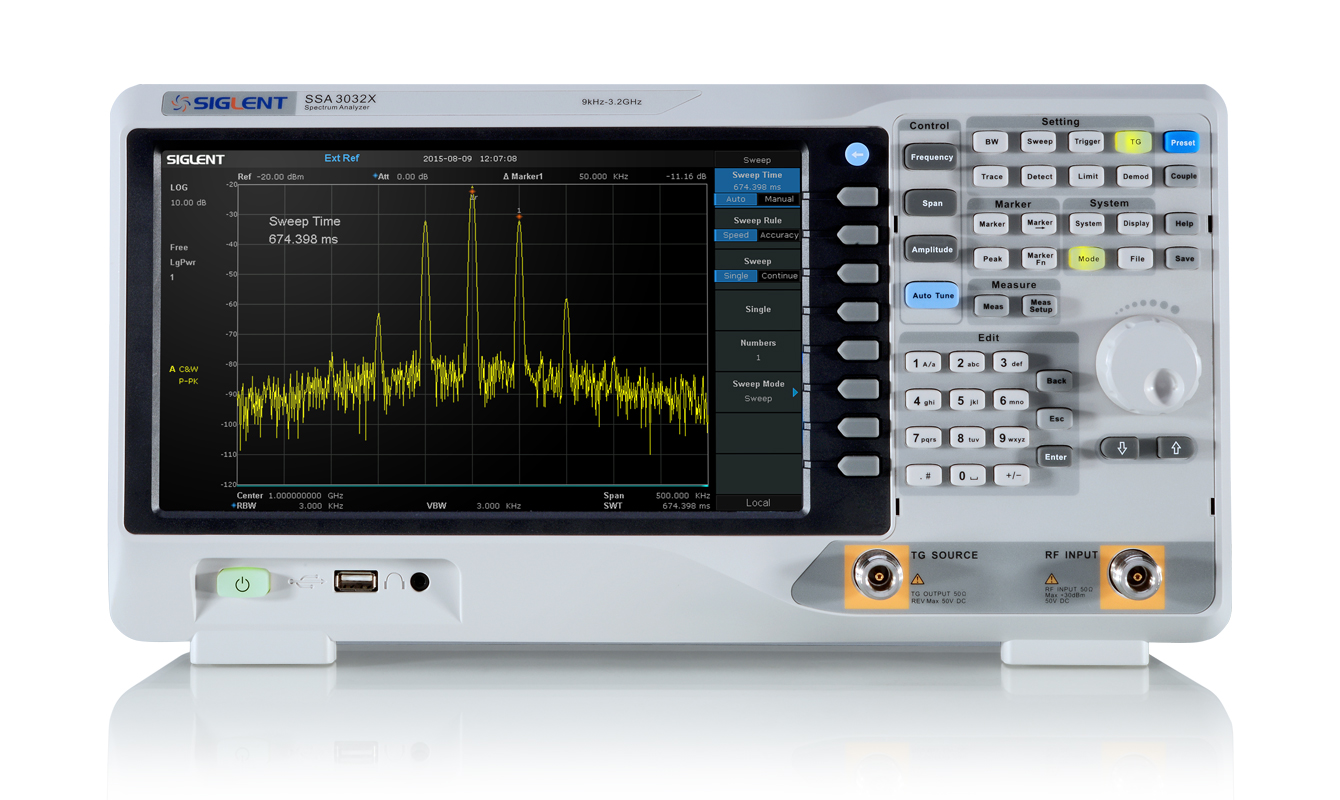Click the headphone jack socket
The width and height of the screenshot is (1340, 800).
coord(420,580)
